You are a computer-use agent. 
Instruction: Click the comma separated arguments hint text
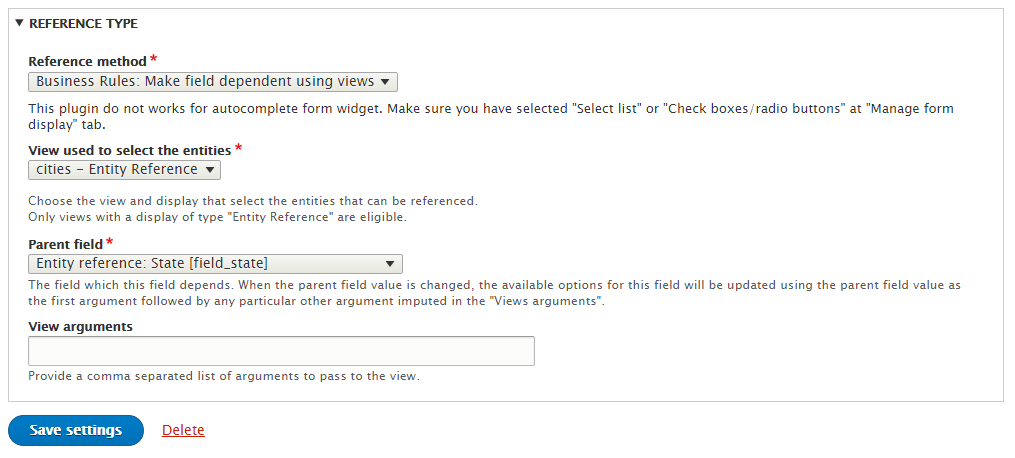click(x=224, y=376)
